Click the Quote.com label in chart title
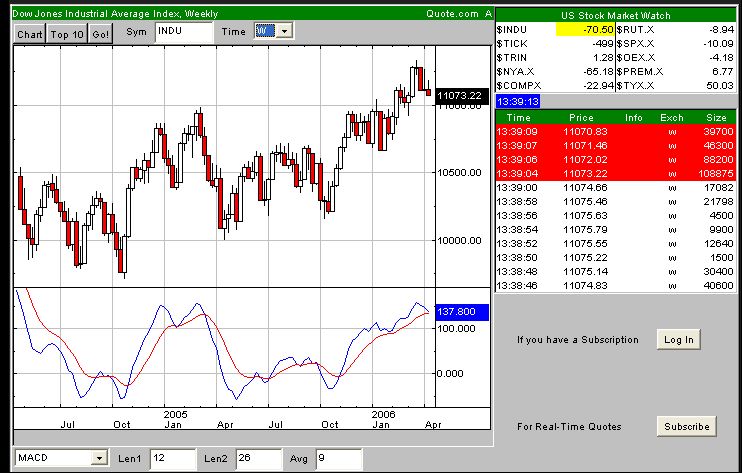 [x=452, y=14]
